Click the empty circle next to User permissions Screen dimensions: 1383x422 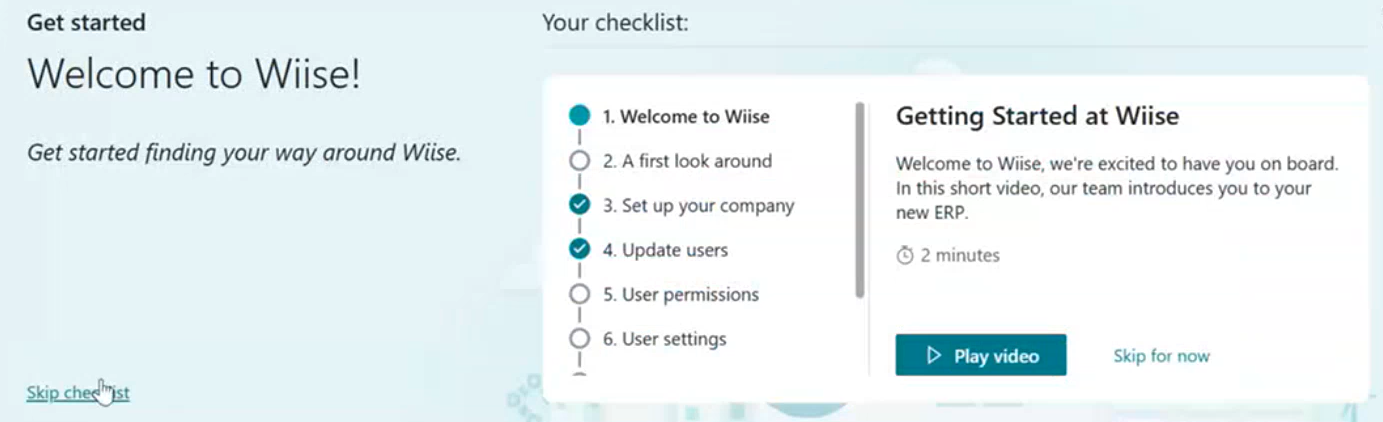tap(579, 294)
